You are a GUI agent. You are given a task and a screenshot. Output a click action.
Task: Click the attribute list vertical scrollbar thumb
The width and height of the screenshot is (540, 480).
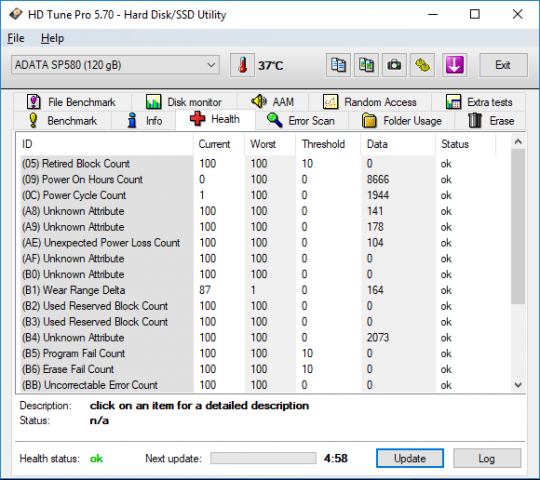pos(518,227)
